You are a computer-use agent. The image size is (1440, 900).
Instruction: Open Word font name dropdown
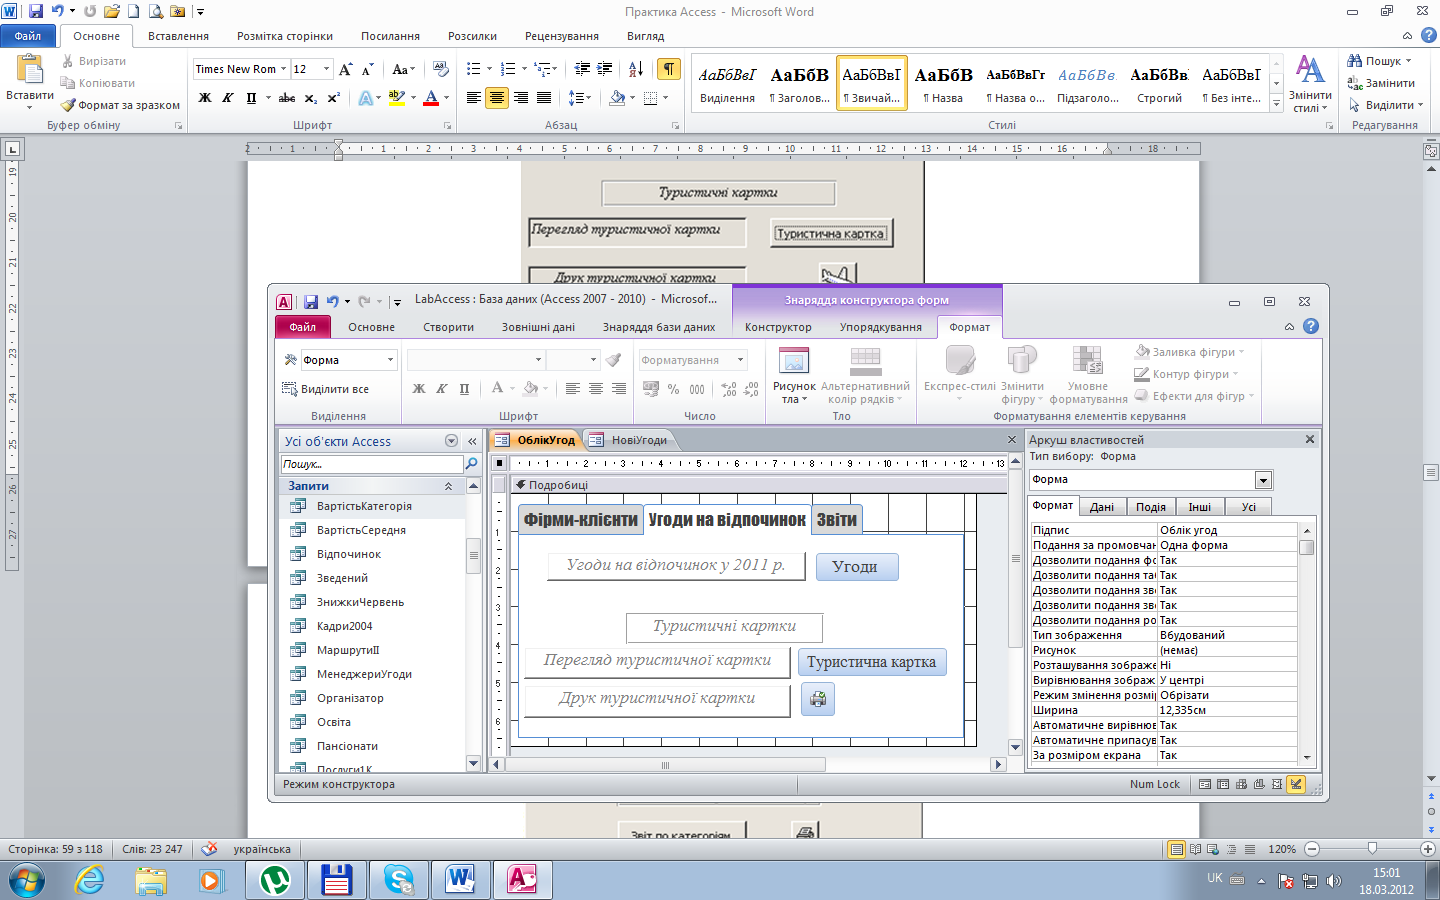point(284,69)
